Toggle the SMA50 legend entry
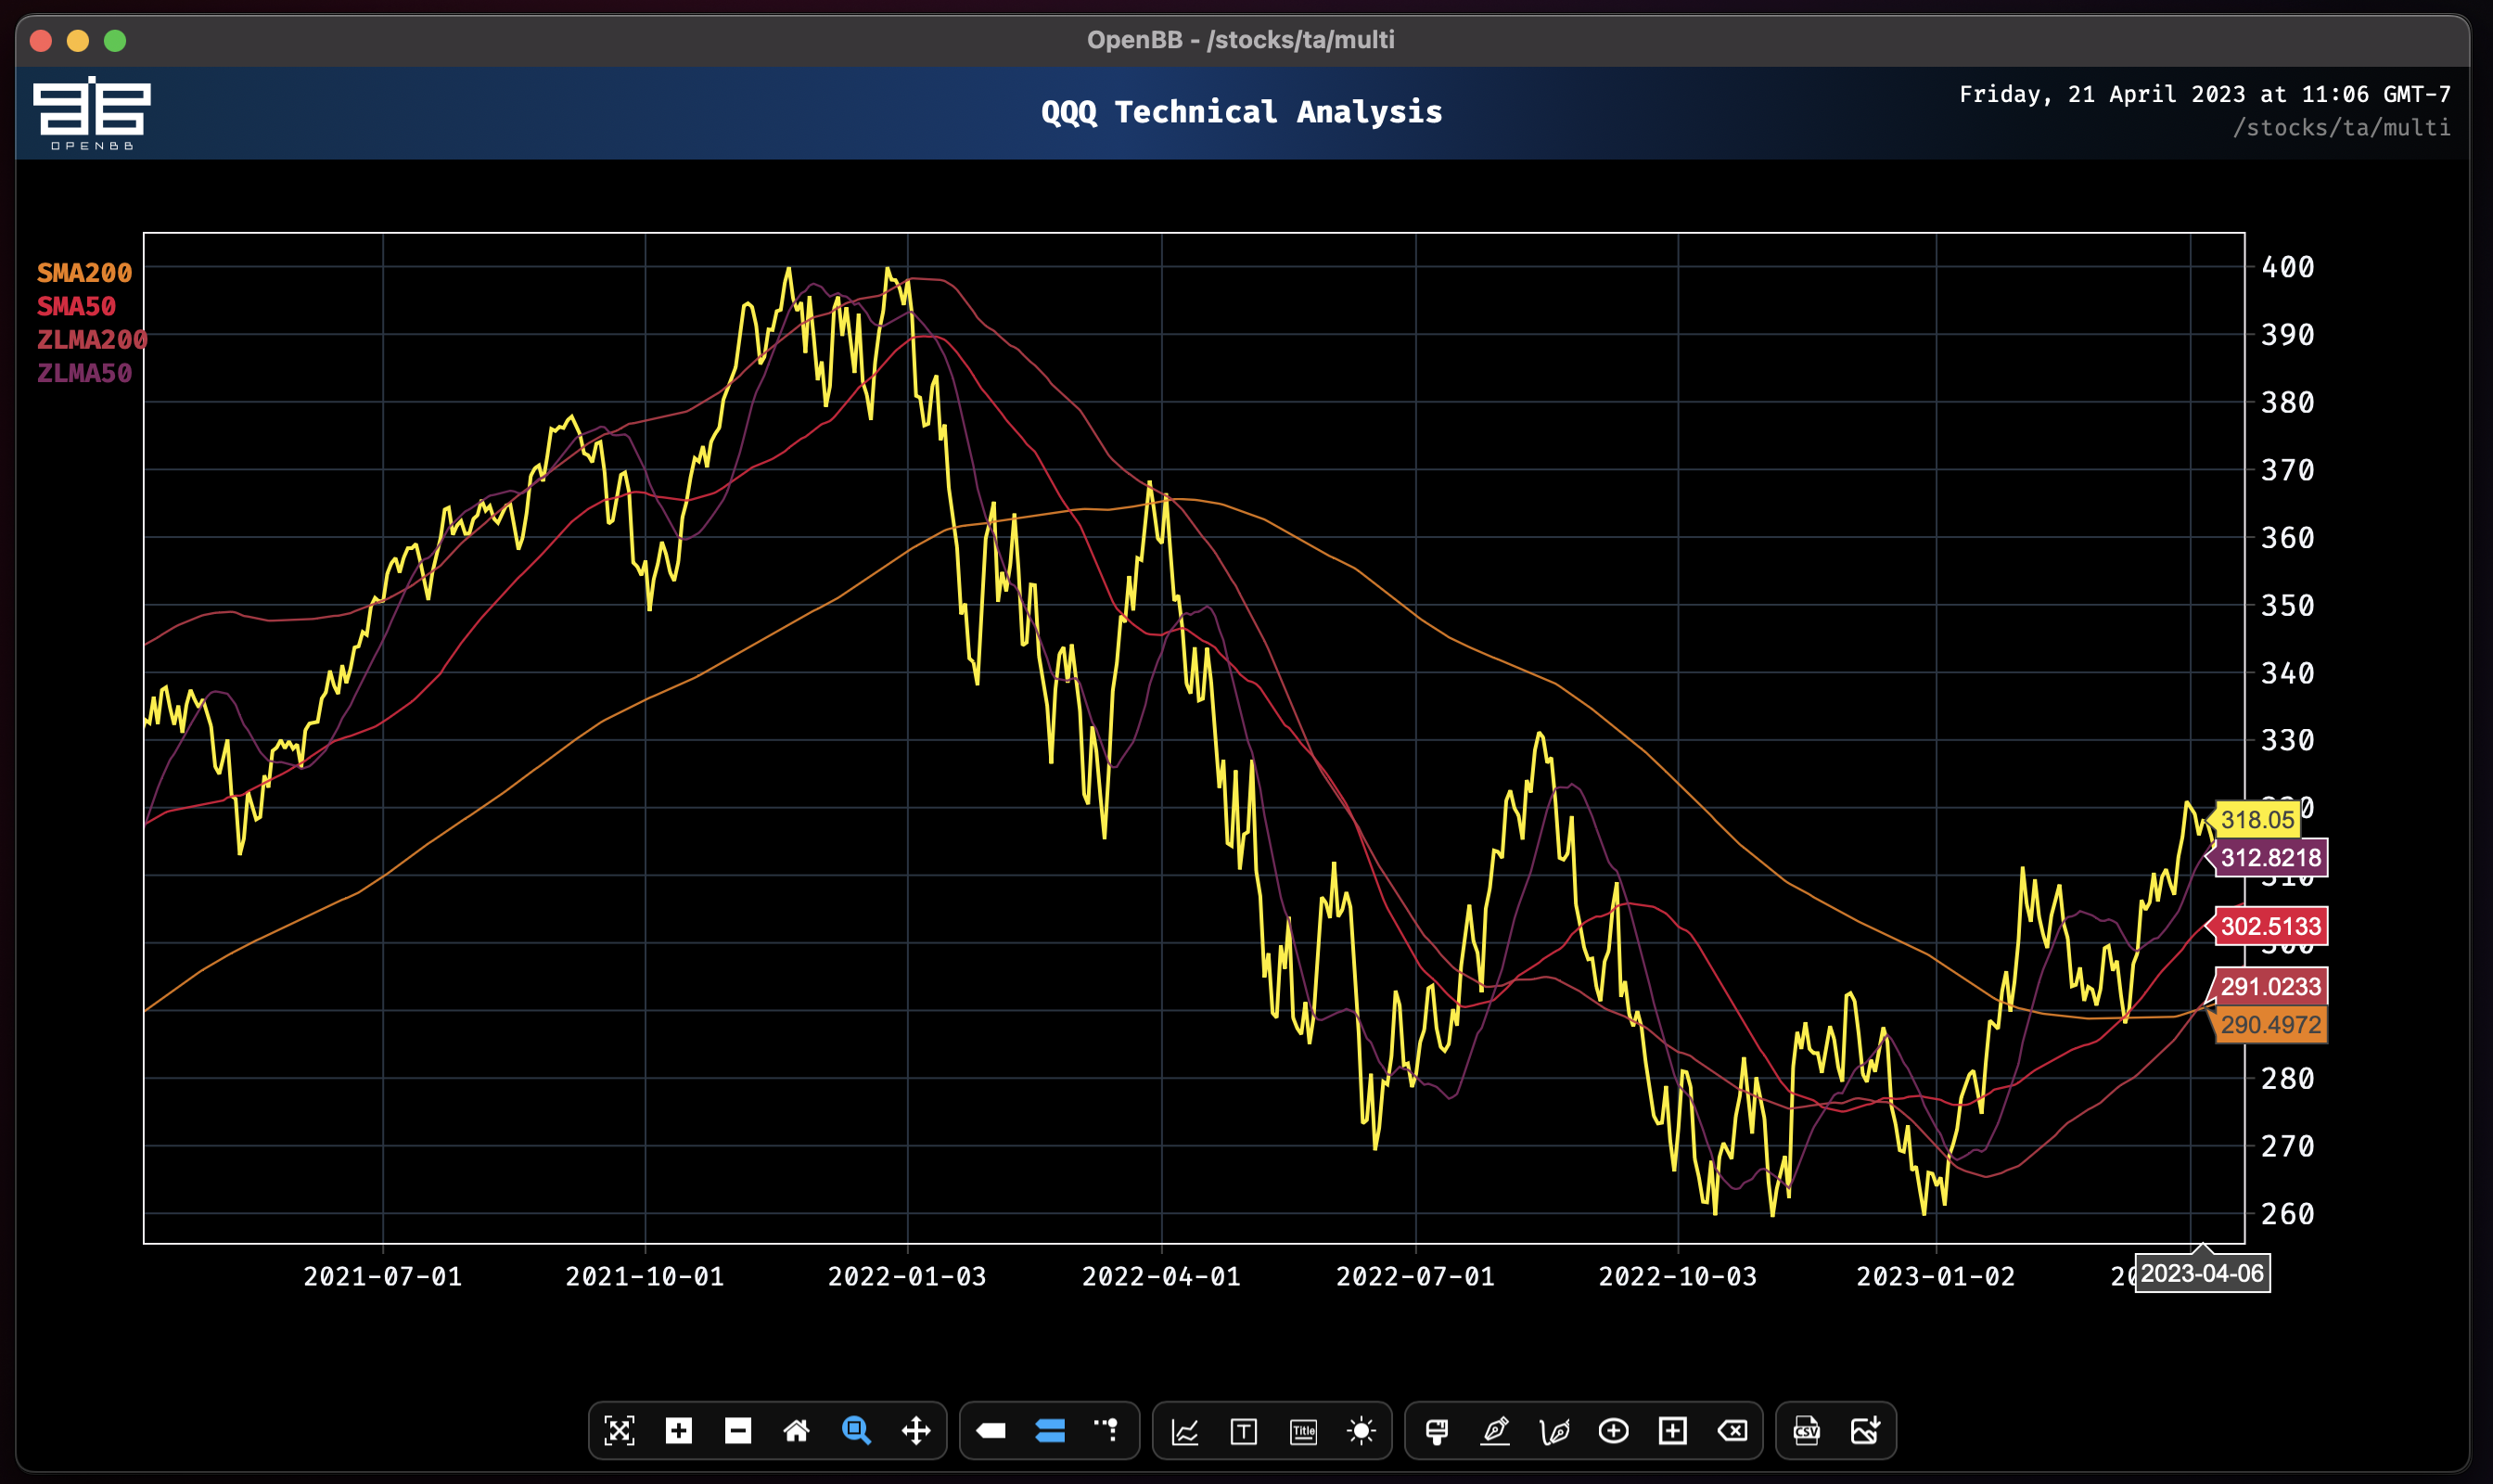2493x1484 pixels. [x=76, y=306]
